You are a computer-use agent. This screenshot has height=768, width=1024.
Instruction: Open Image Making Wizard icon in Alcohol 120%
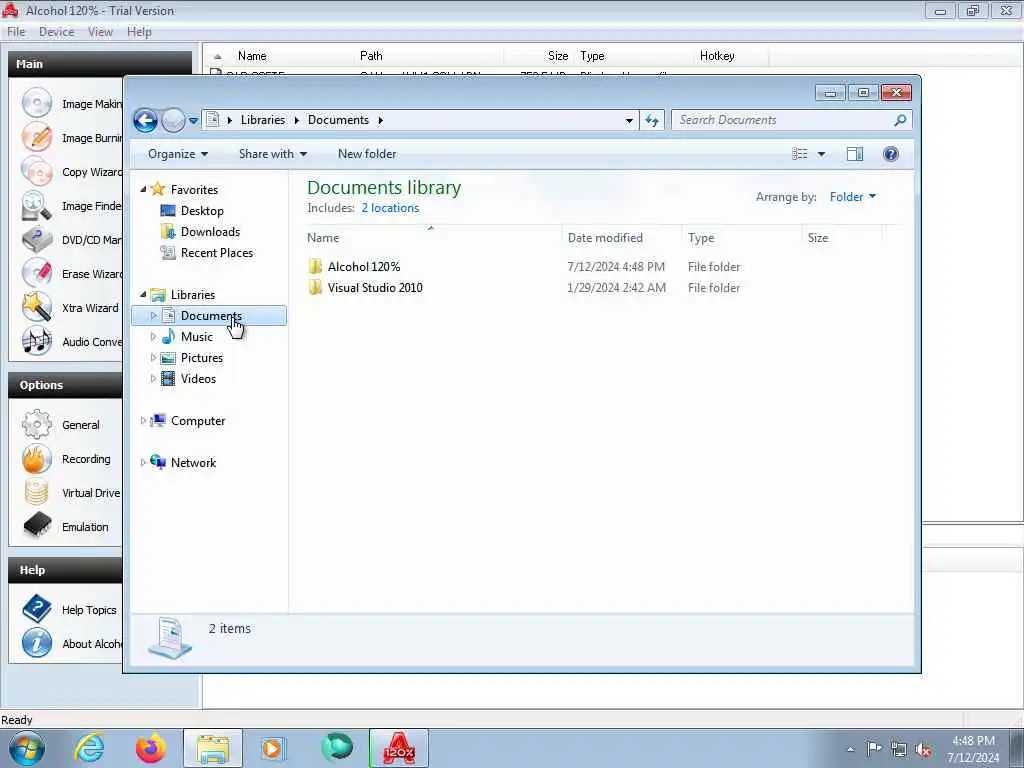37,103
